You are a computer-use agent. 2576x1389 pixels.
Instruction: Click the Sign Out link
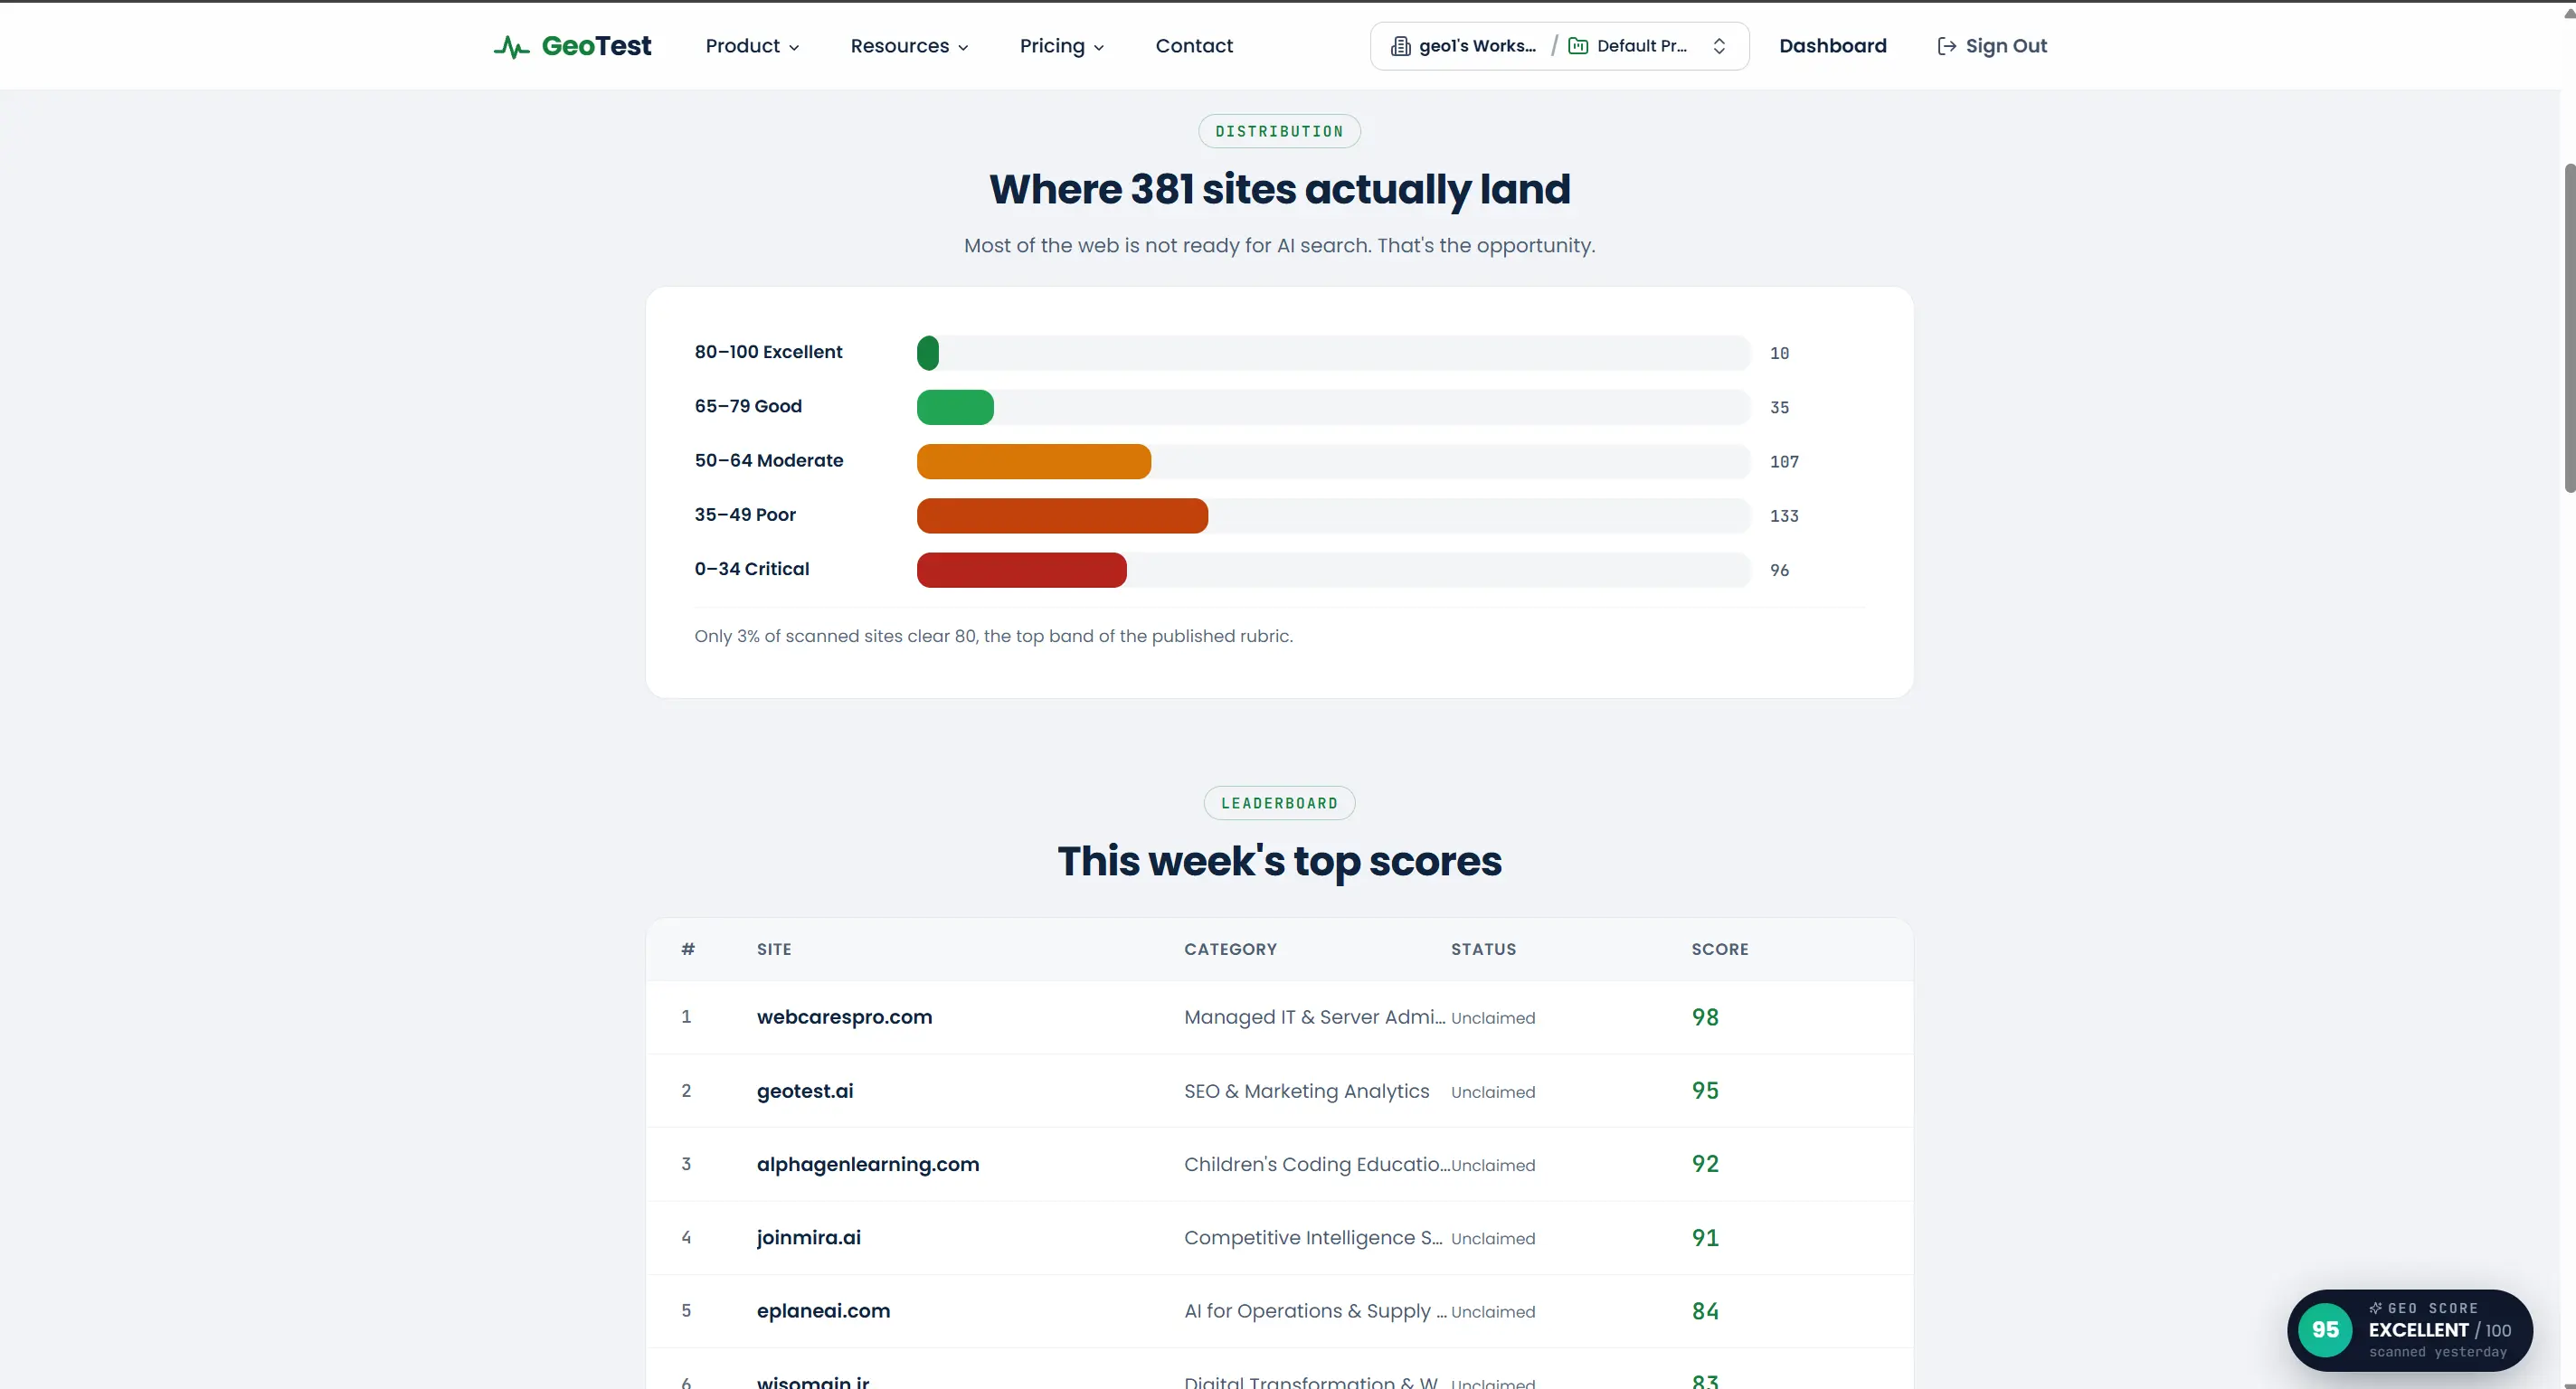tap(1992, 46)
